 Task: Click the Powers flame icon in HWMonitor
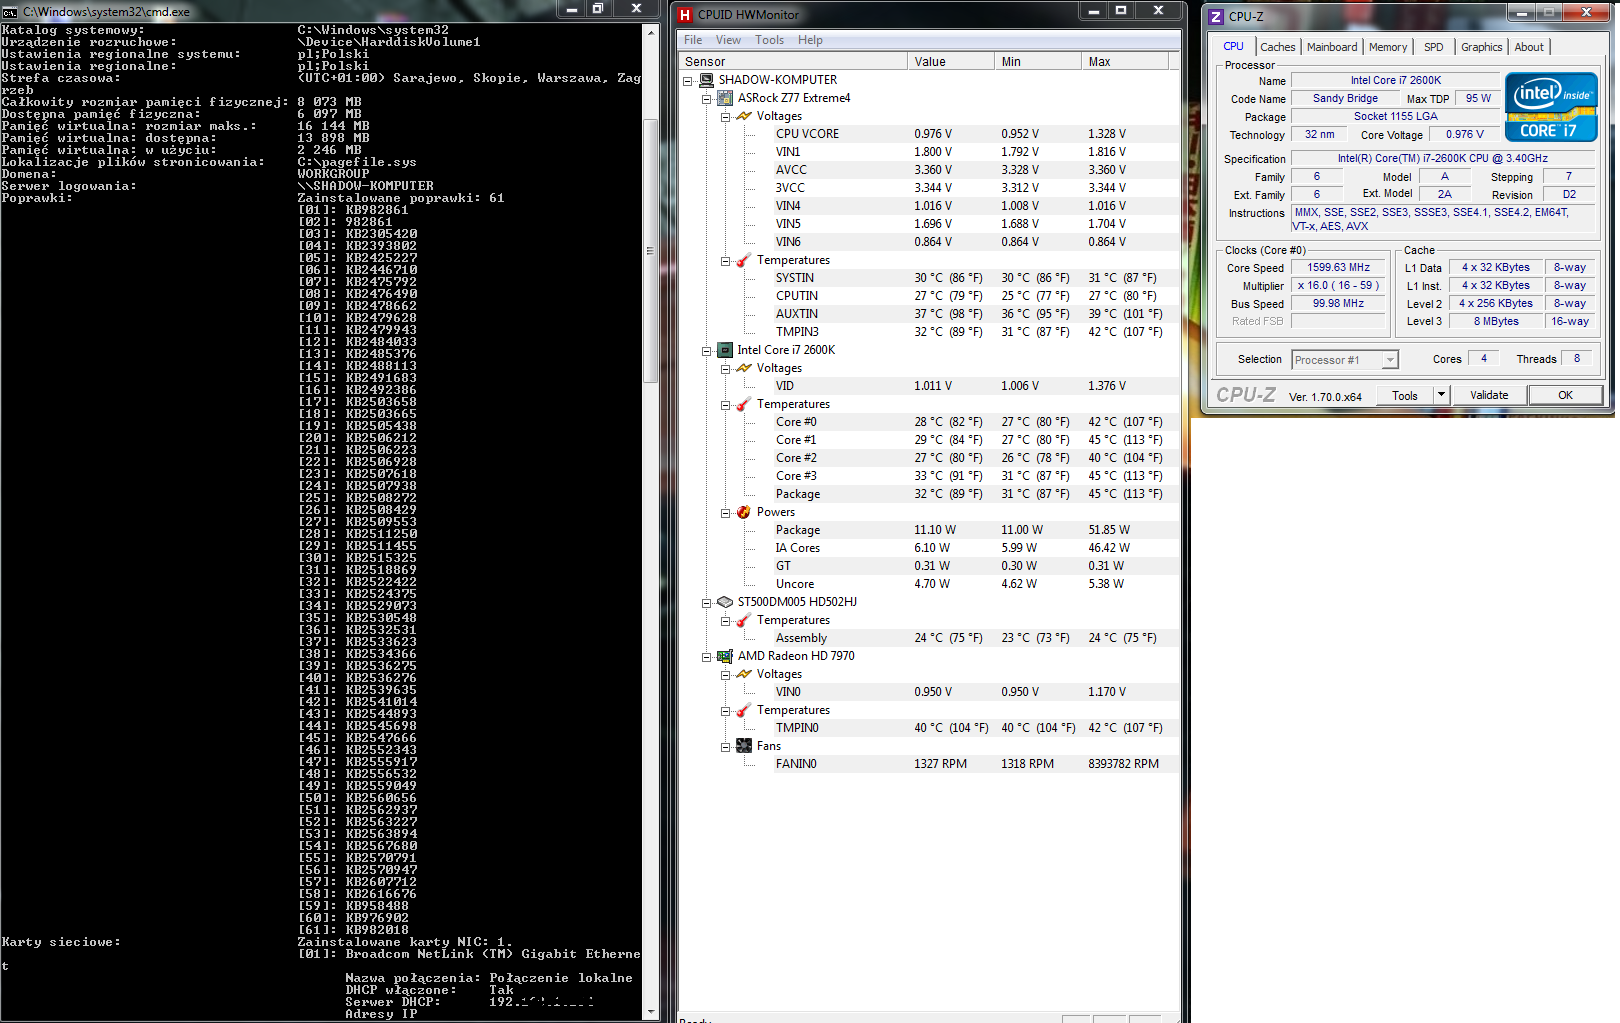click(744, 512)
